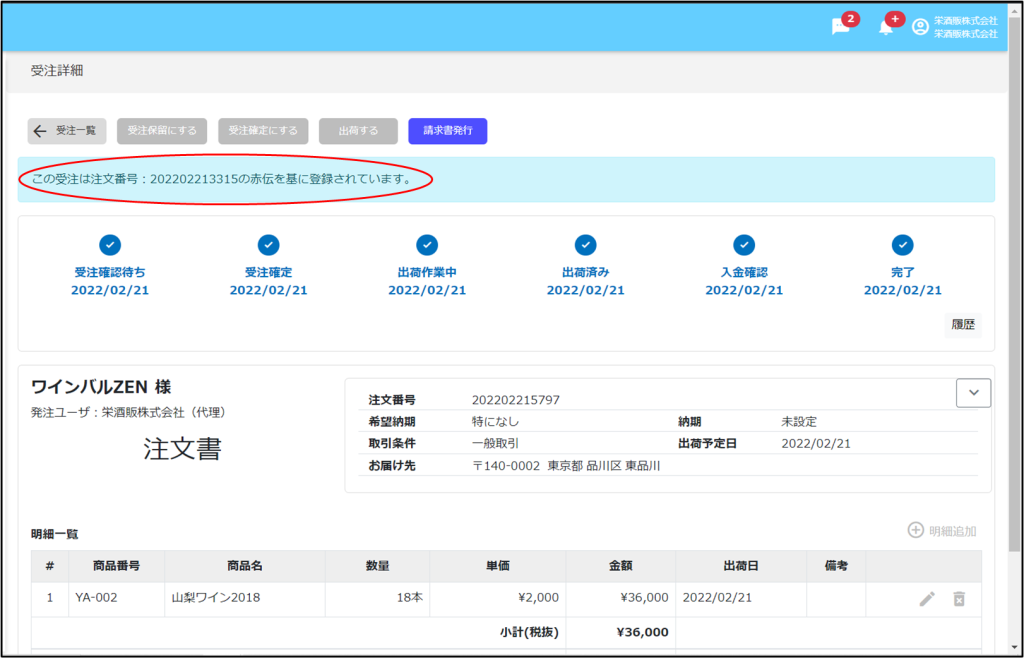This screenshot has height=658, width=1024.
Task: Open the notifications bell icon
Action: (886, 27)
